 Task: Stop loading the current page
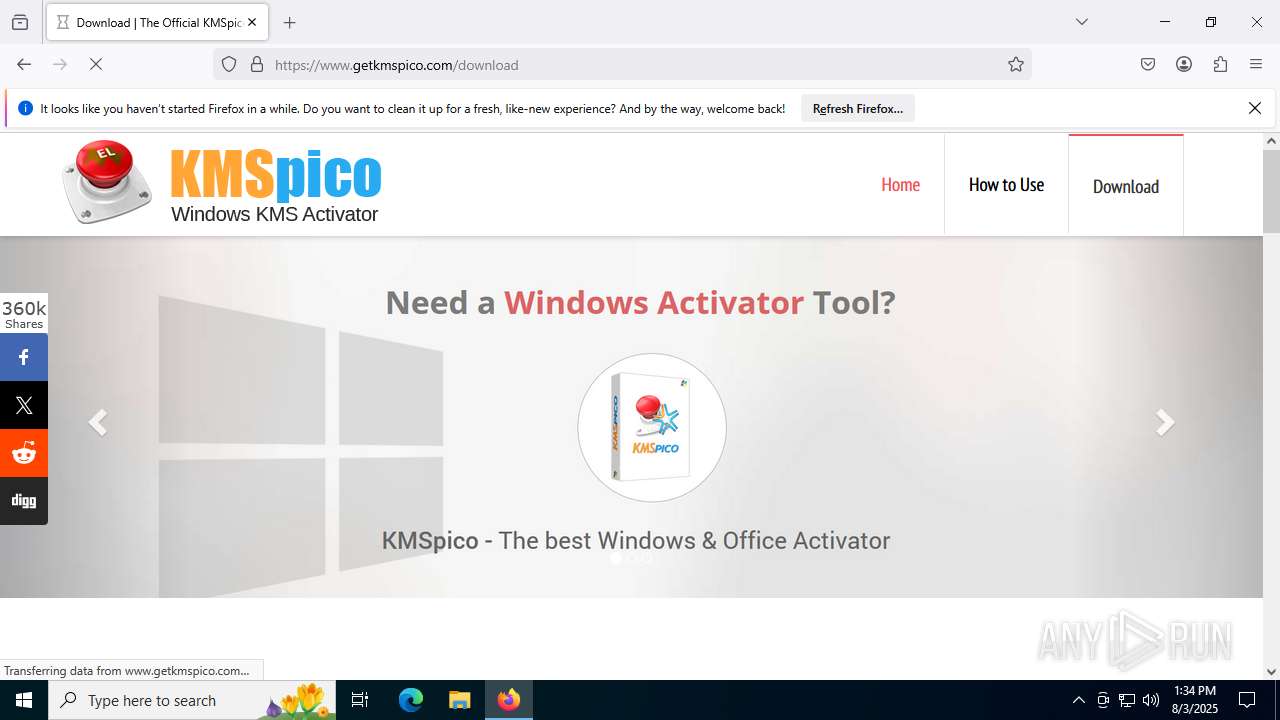click(x=96, y=64)
